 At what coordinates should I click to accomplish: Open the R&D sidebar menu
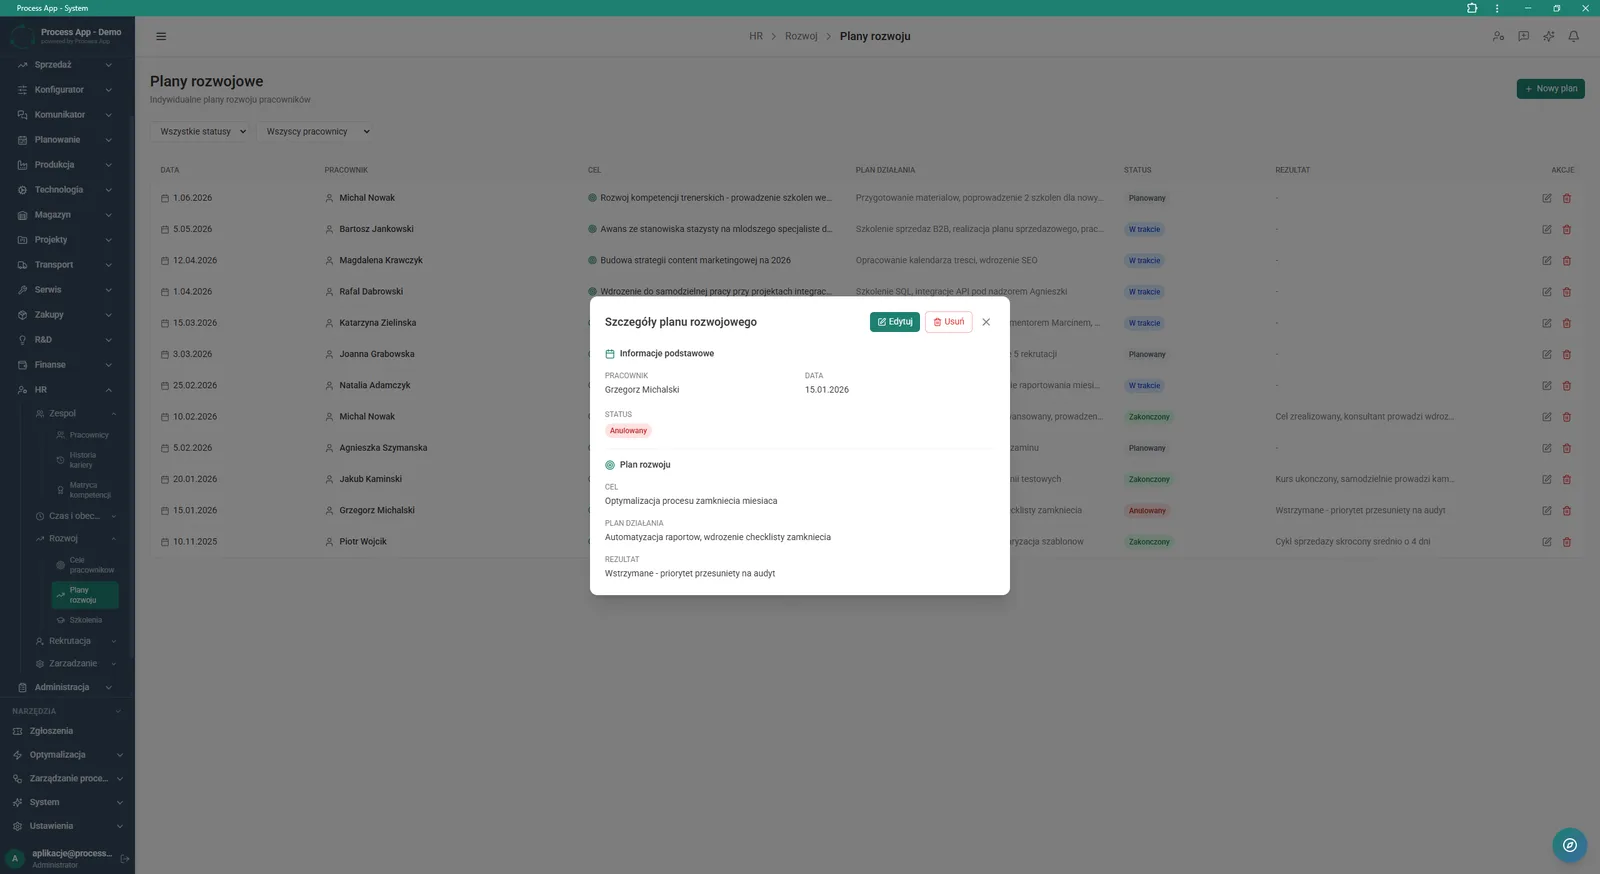65,340
